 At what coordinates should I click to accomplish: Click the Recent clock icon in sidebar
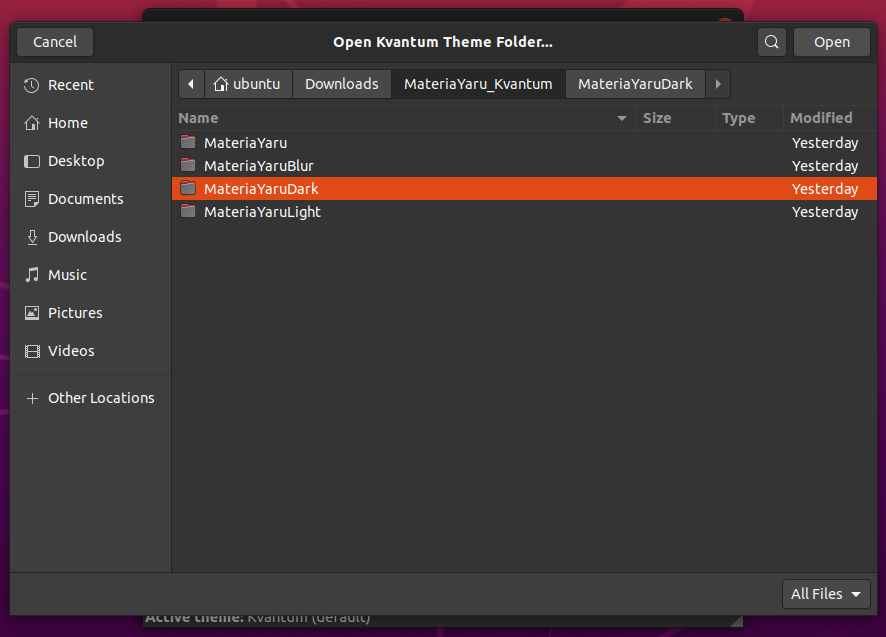(32, 85)
